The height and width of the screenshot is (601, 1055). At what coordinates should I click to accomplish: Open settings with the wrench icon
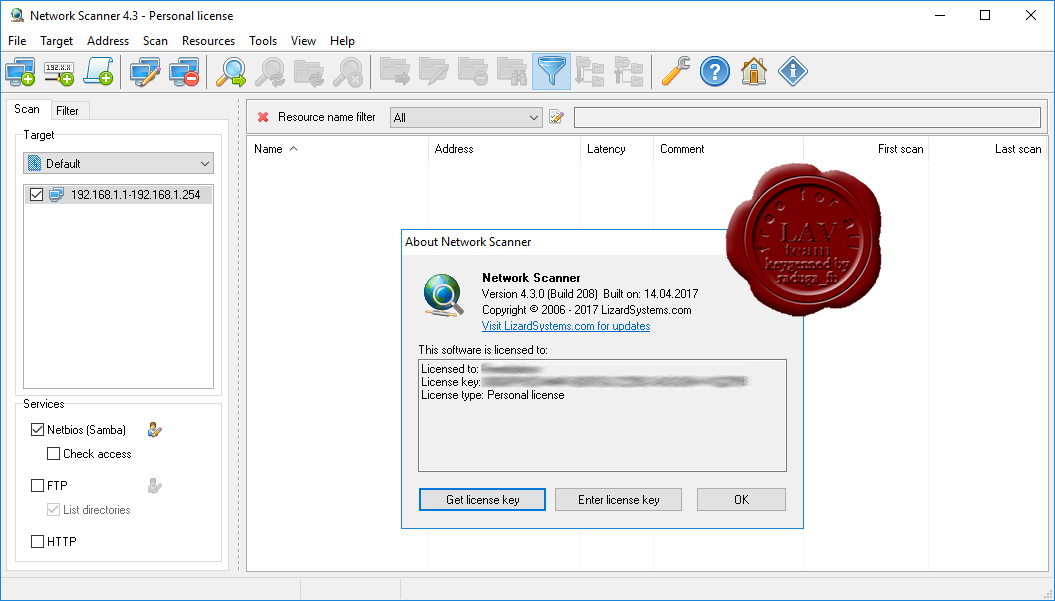(x=676, y=71)
